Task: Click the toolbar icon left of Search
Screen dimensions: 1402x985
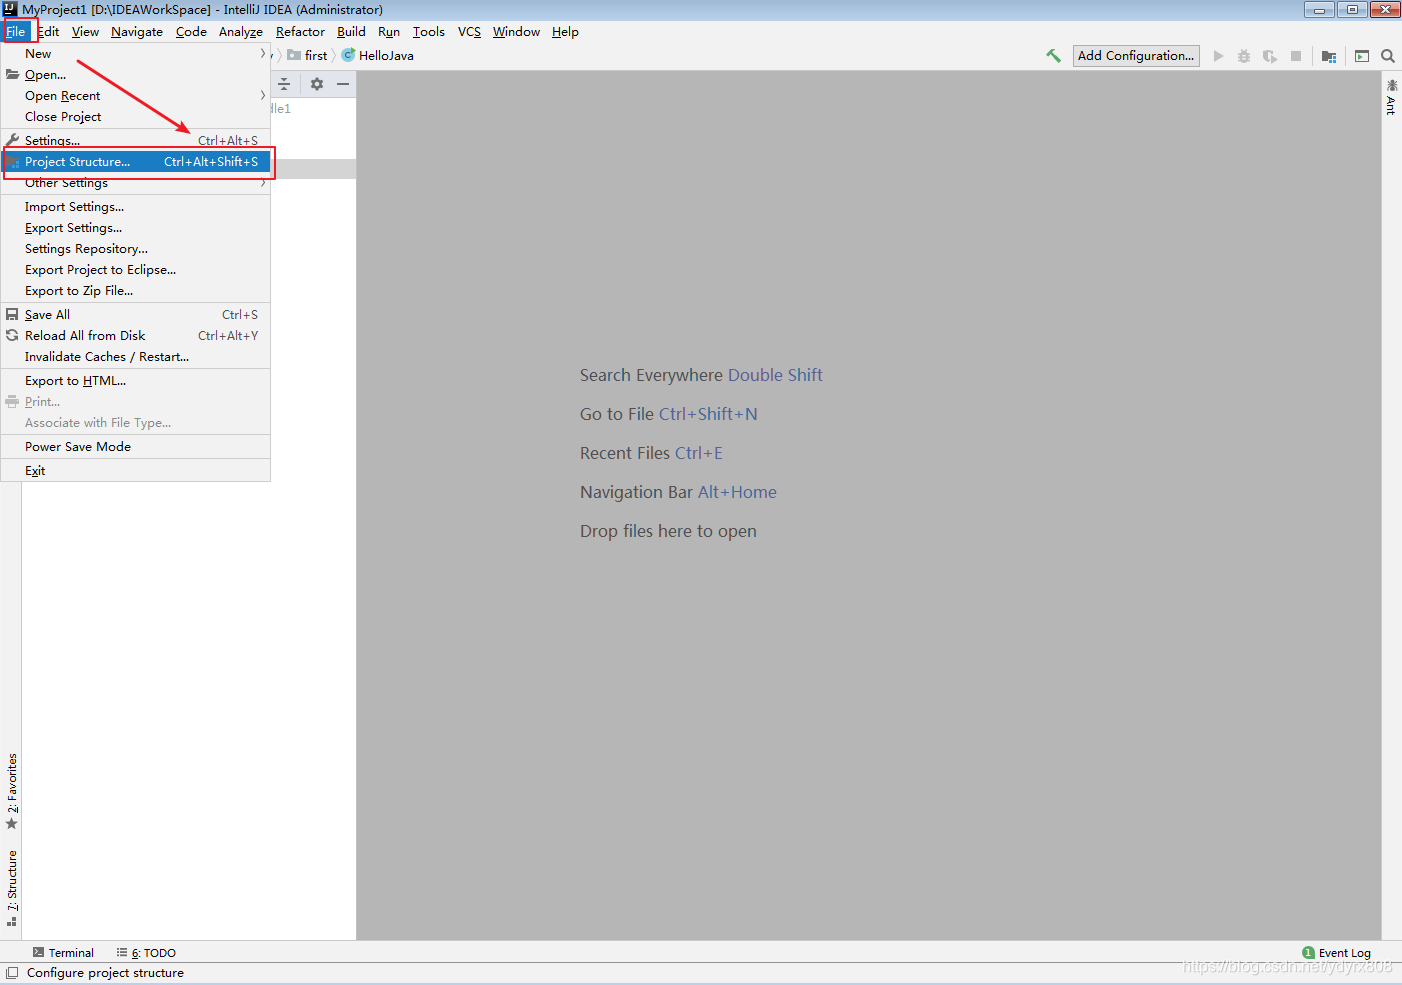Action: click(1362, 56)
